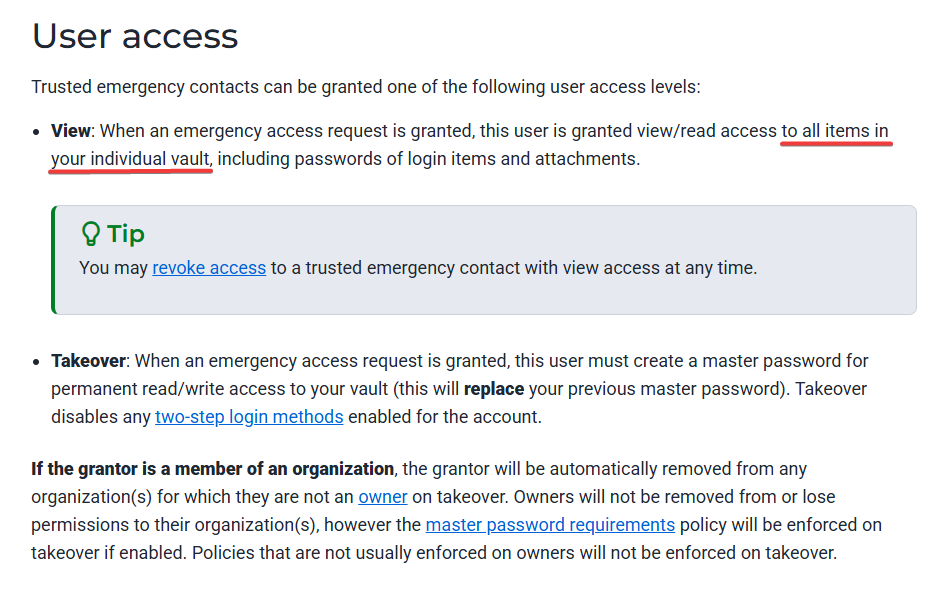Click the green Tip heading text

(x=126, y=234)
